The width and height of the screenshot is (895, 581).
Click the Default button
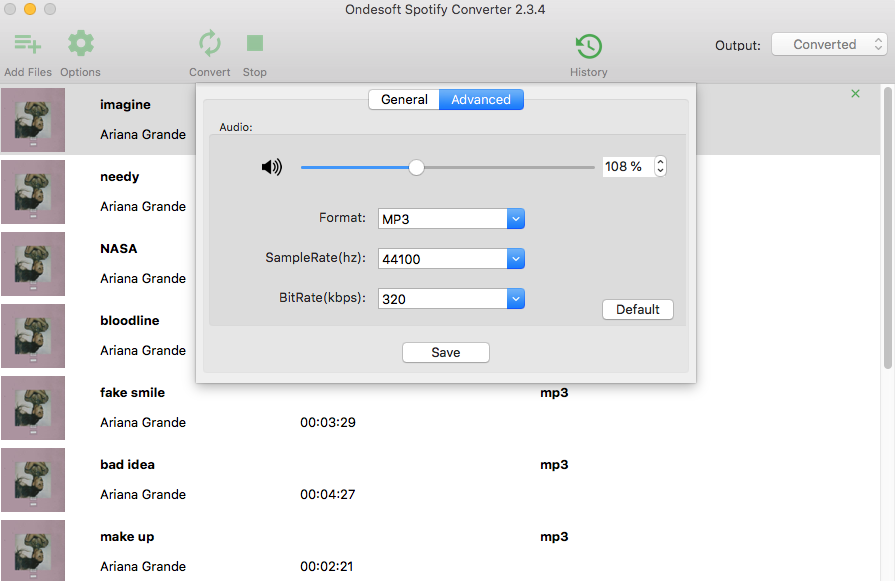tap(638, 309)
